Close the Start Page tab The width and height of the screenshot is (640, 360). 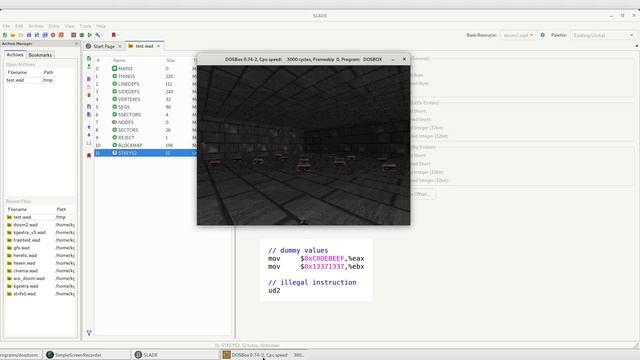120,47
